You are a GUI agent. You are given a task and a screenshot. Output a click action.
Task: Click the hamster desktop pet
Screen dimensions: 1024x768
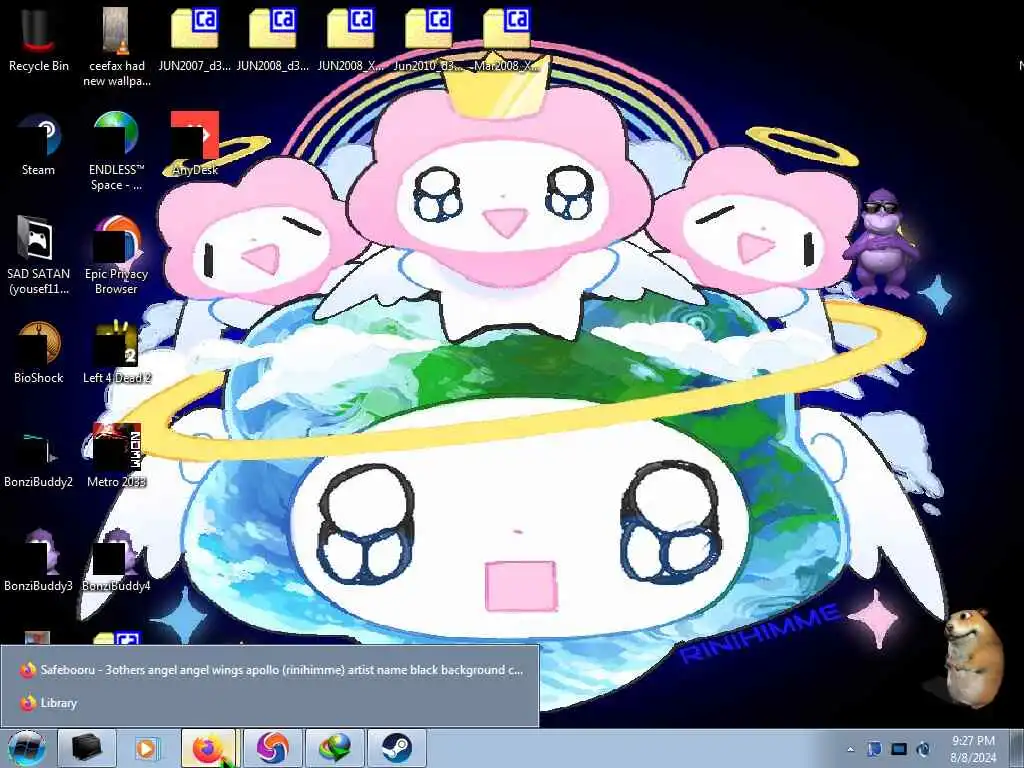click(973, 657)
